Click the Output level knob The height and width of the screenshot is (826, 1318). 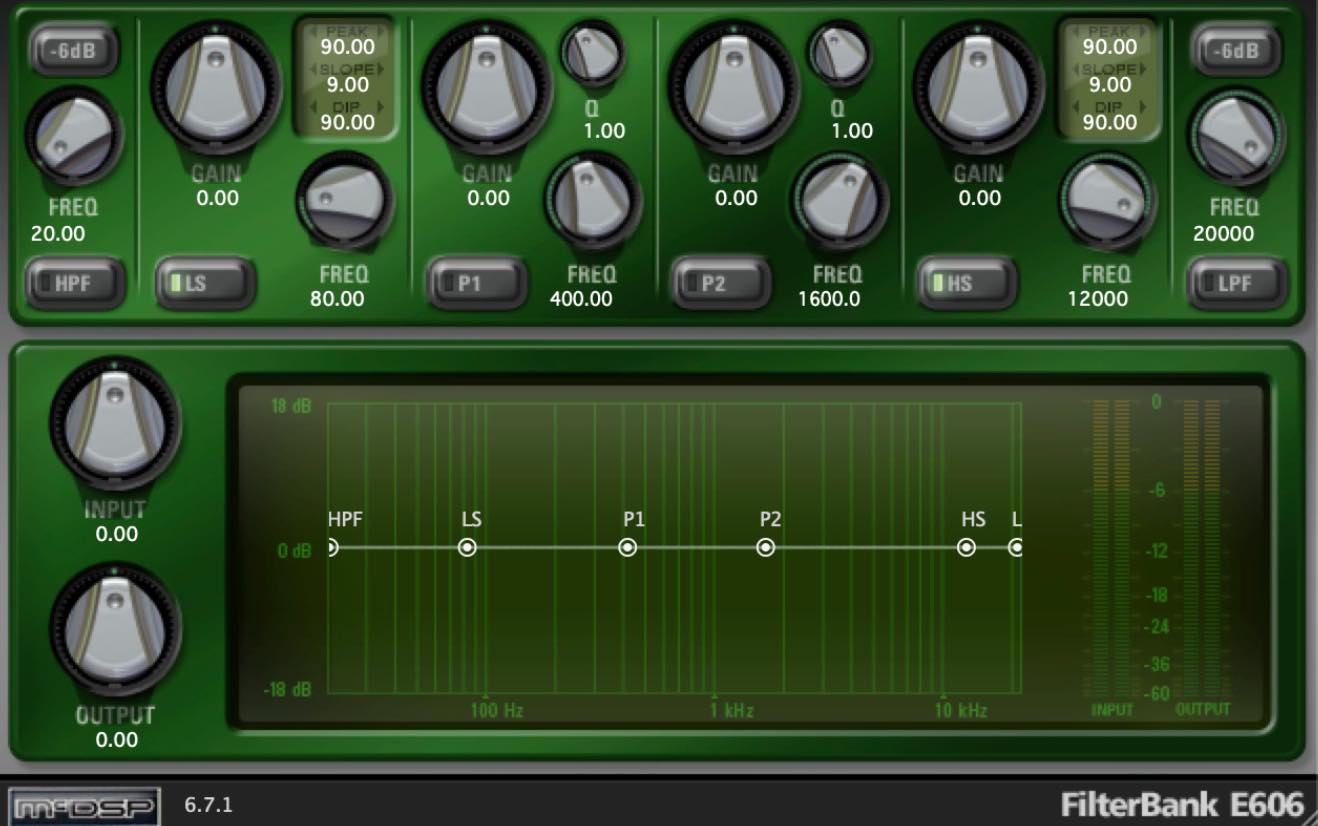coord(116,630)
